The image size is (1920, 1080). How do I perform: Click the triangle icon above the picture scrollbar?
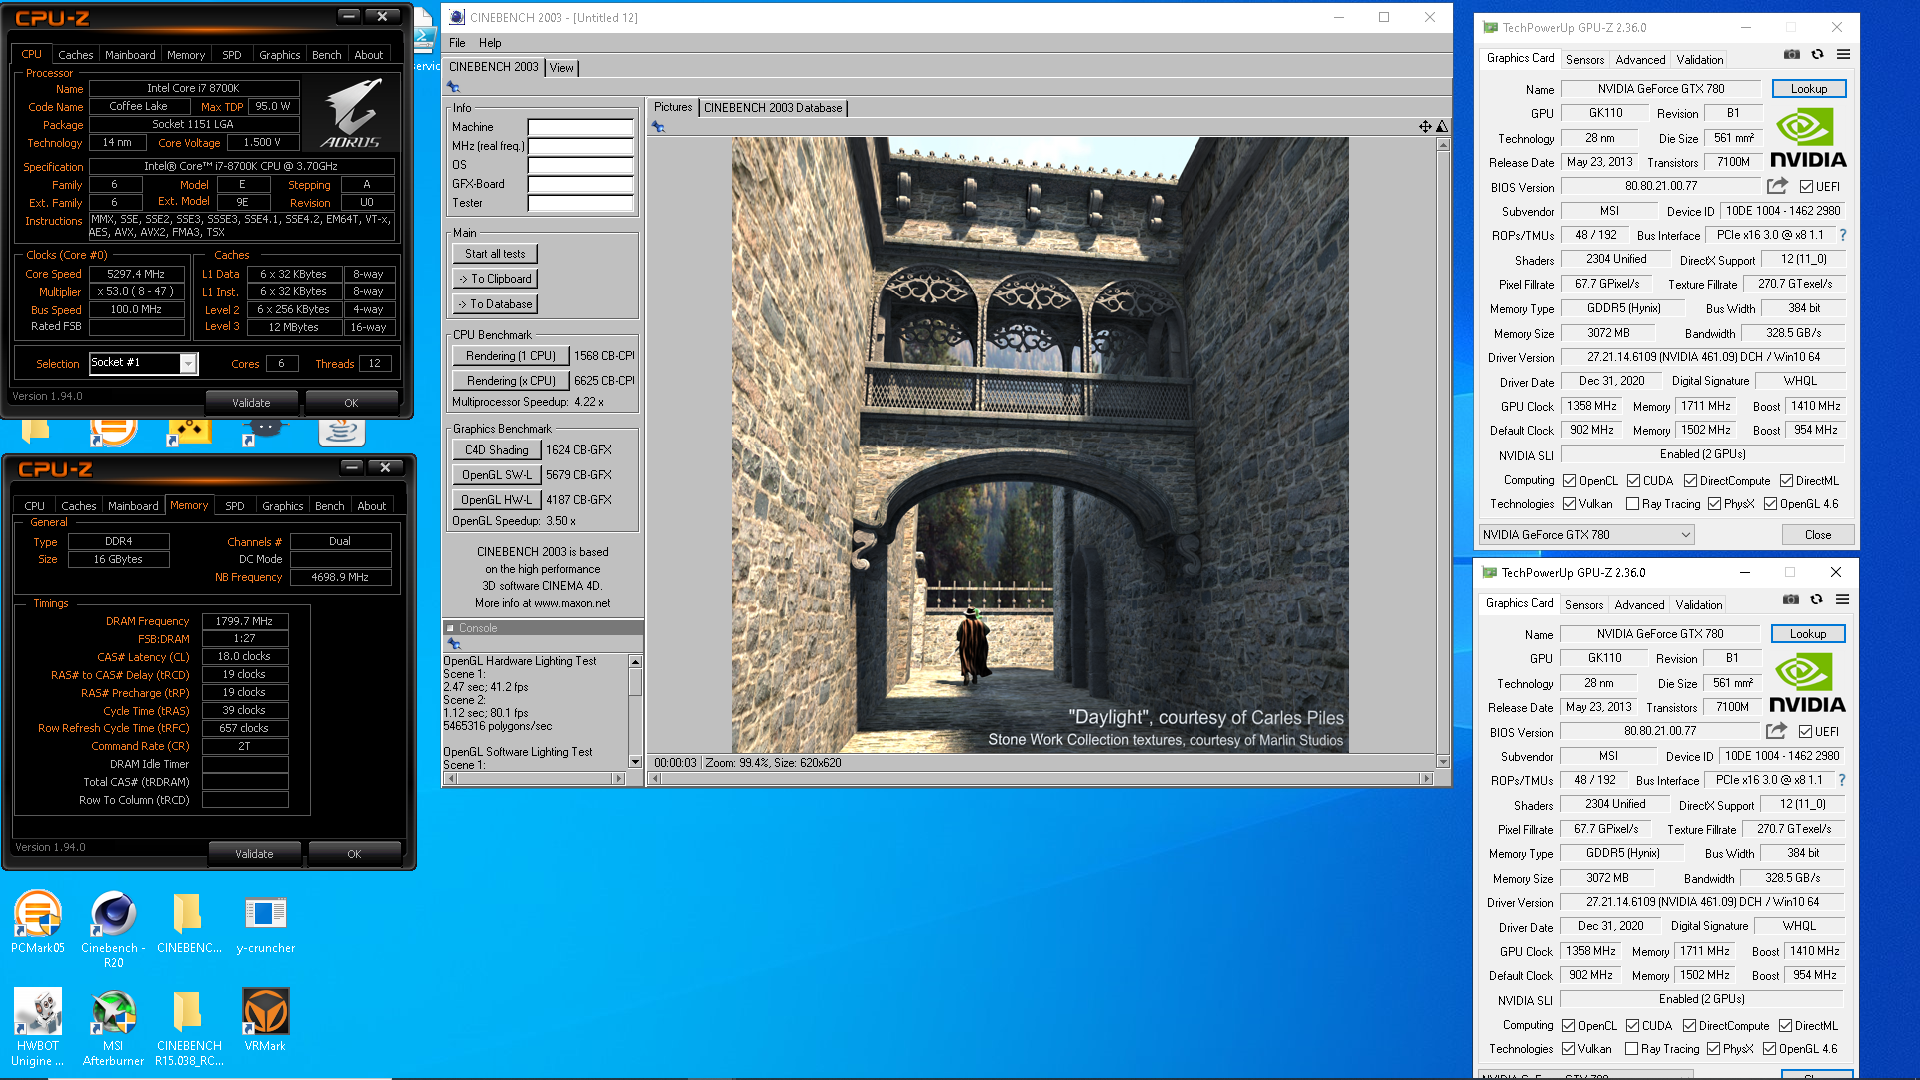1441,126
